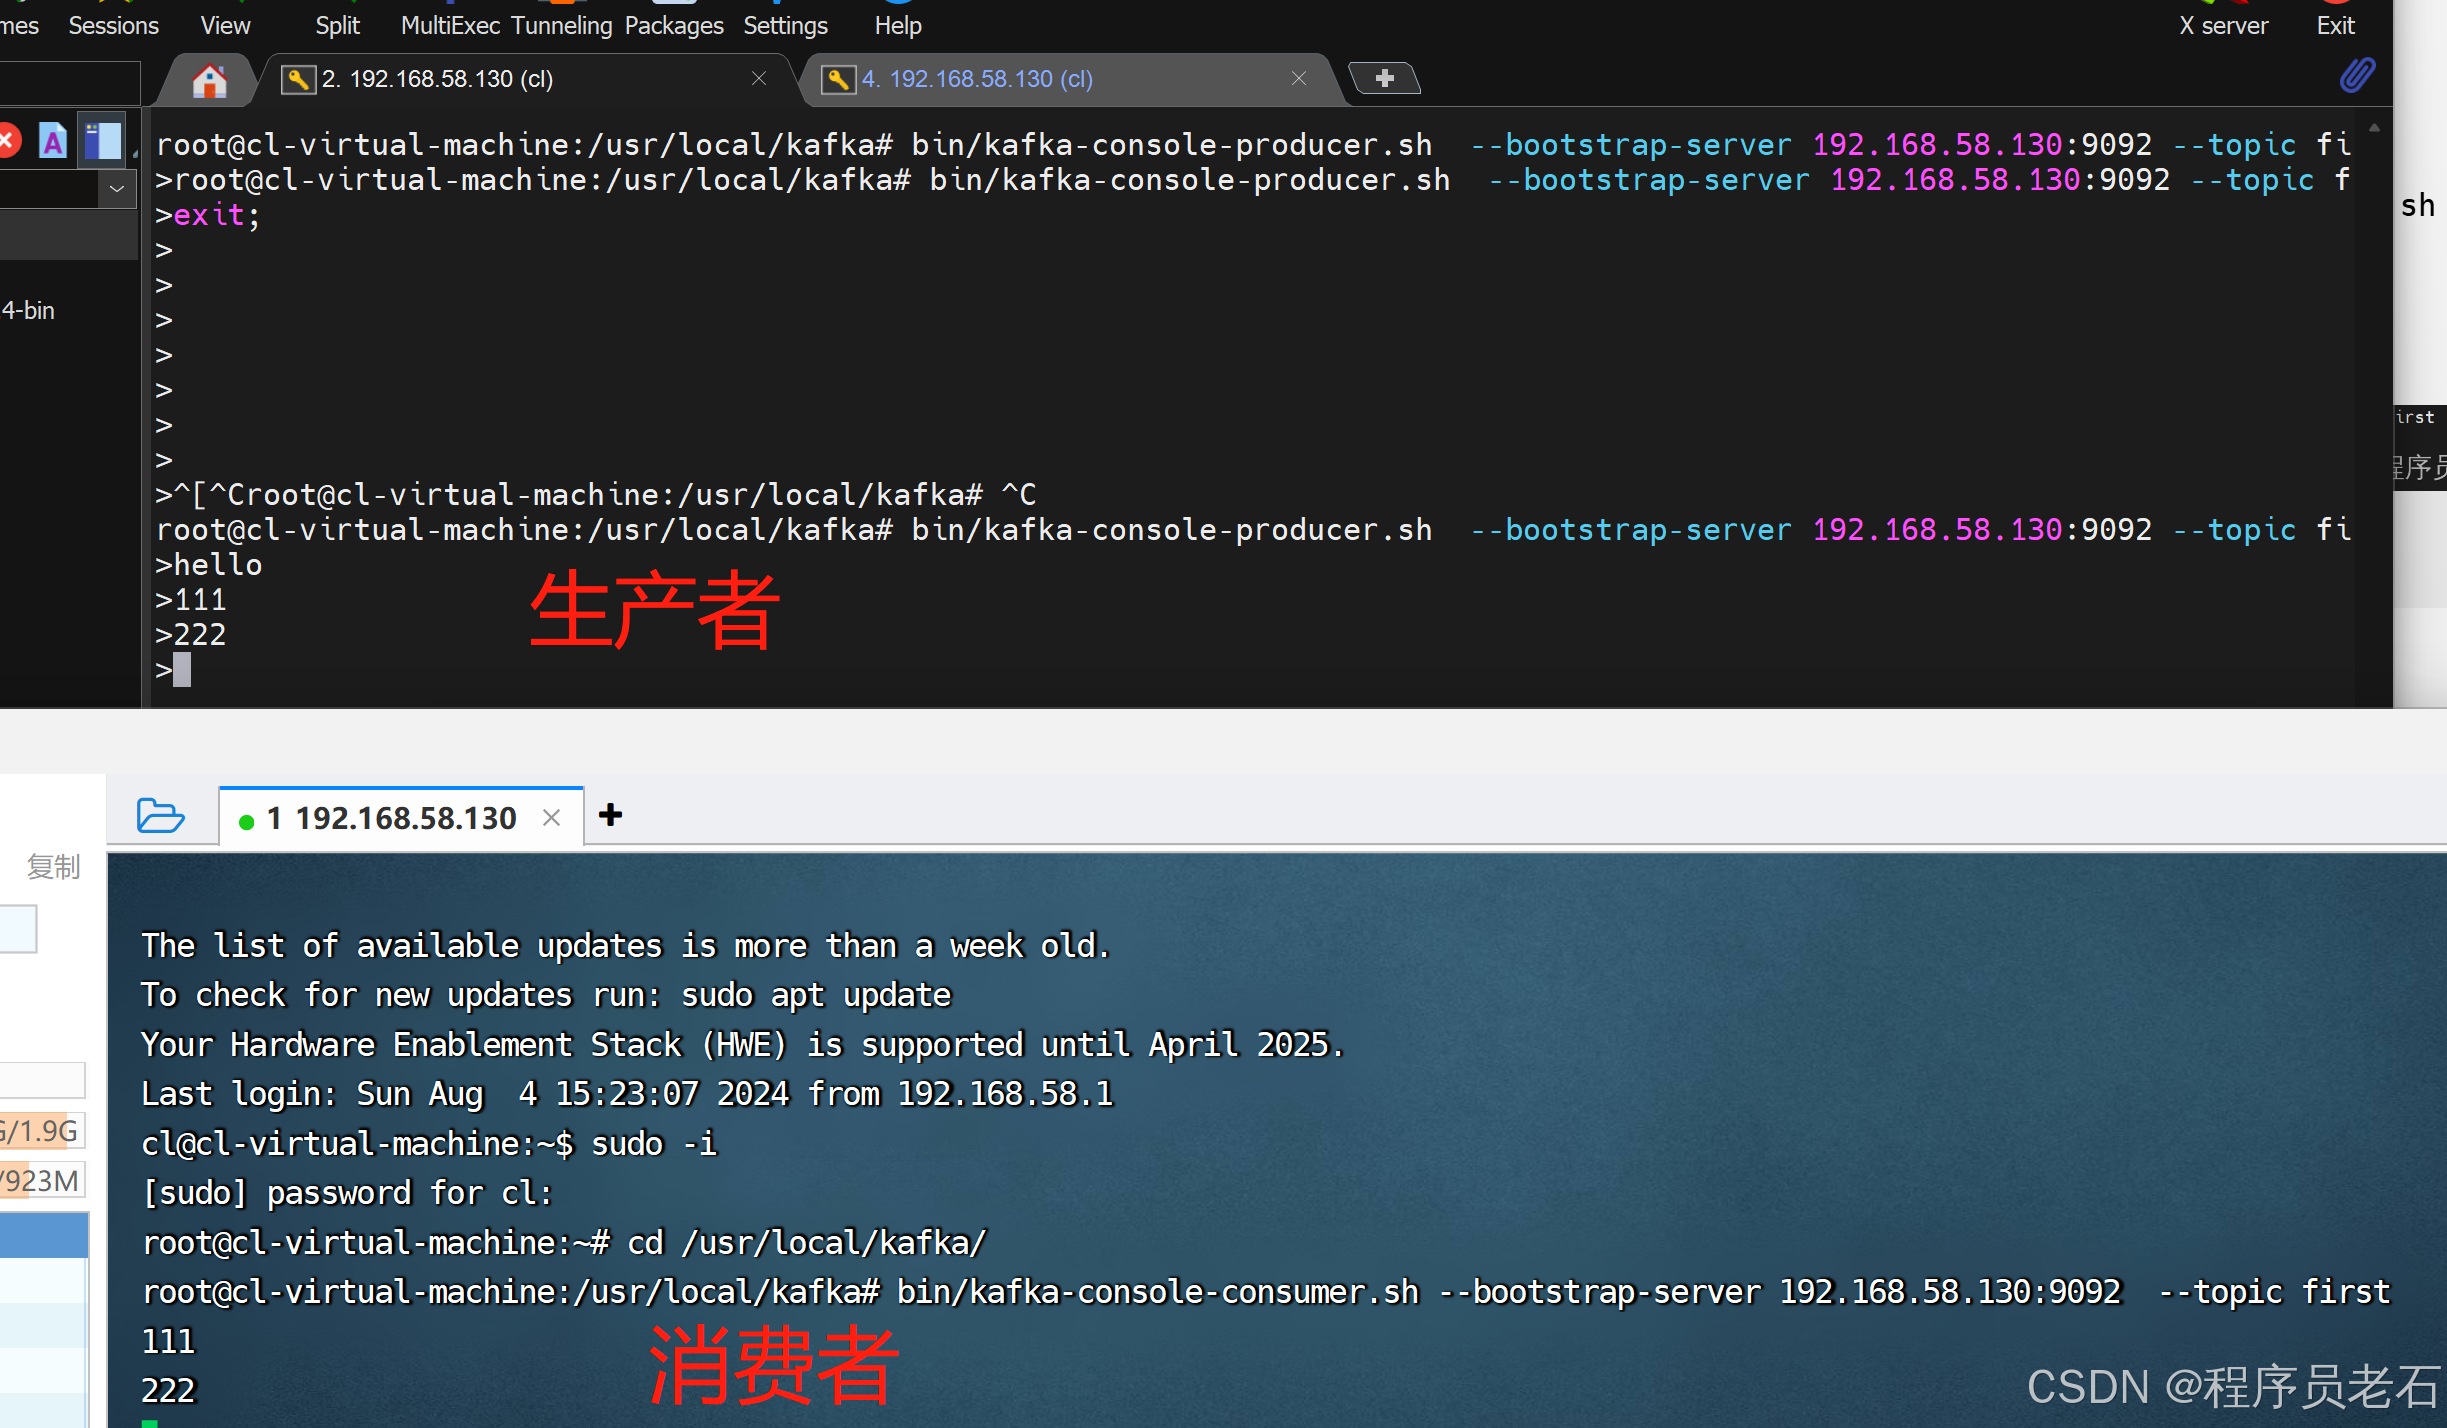2447x1428 pixels.
Task: Click the kafka-console-consumer.sh command line
Action: point(1266,1293)
